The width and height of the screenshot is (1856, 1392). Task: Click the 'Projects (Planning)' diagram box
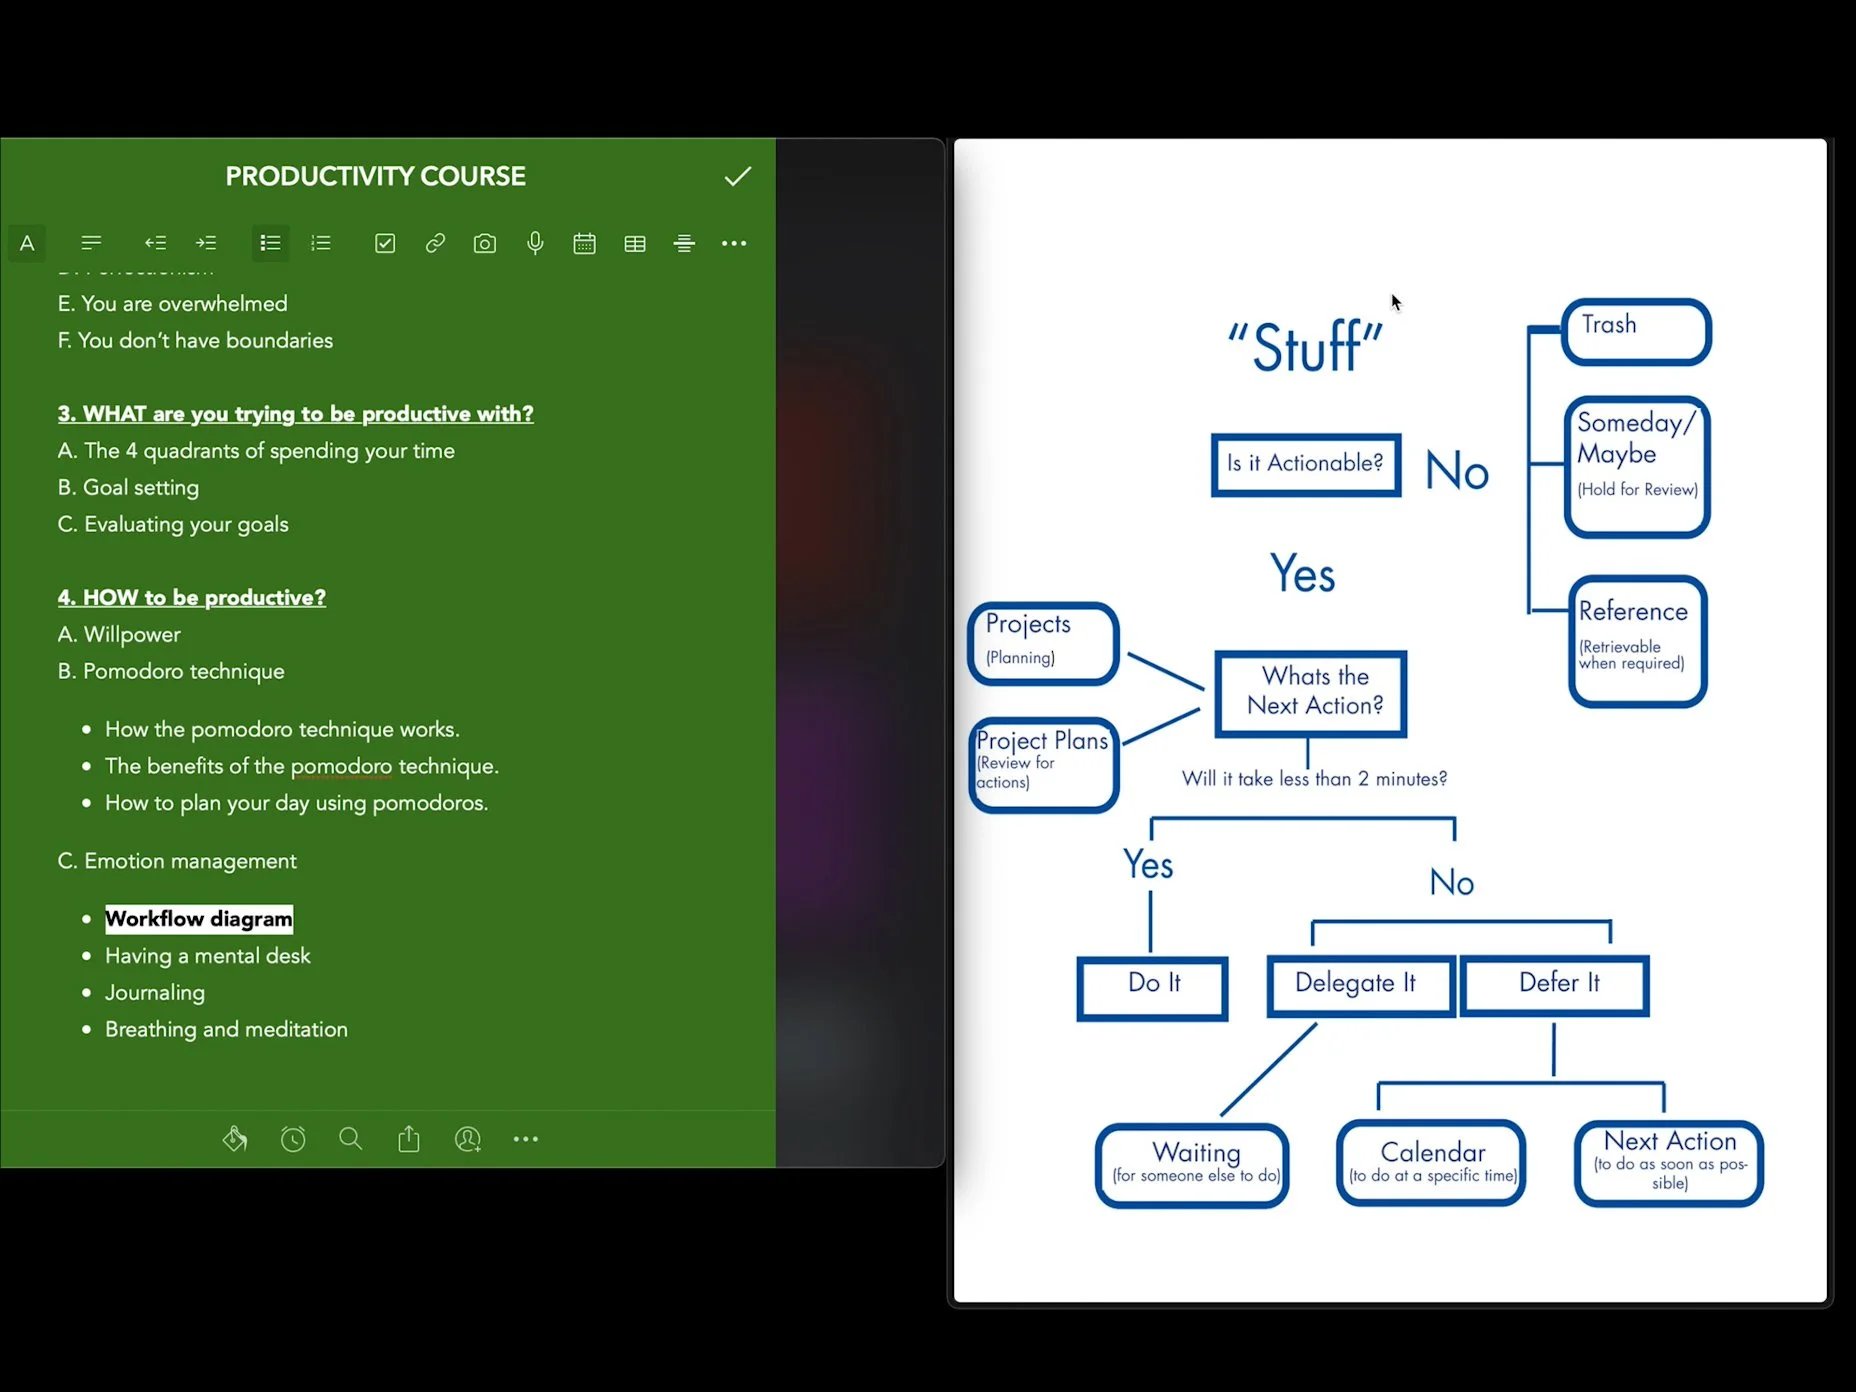click(x=1043, y=644)
